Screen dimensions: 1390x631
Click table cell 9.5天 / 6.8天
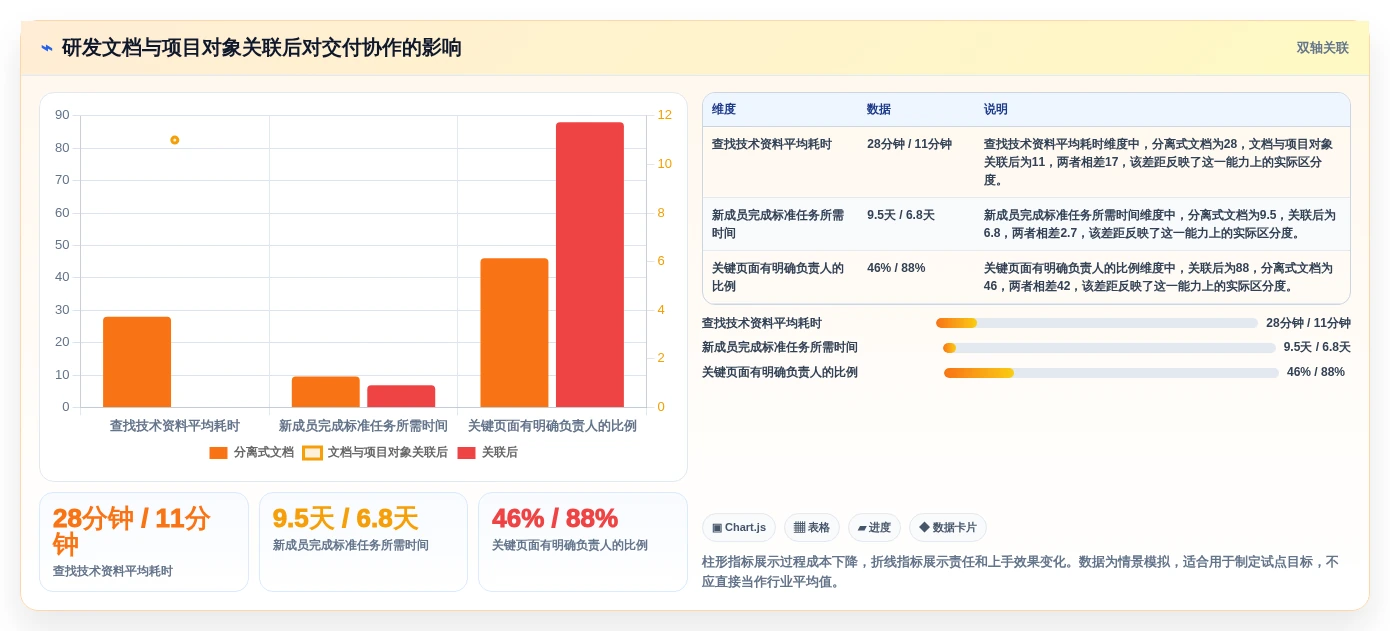point(901,215)
